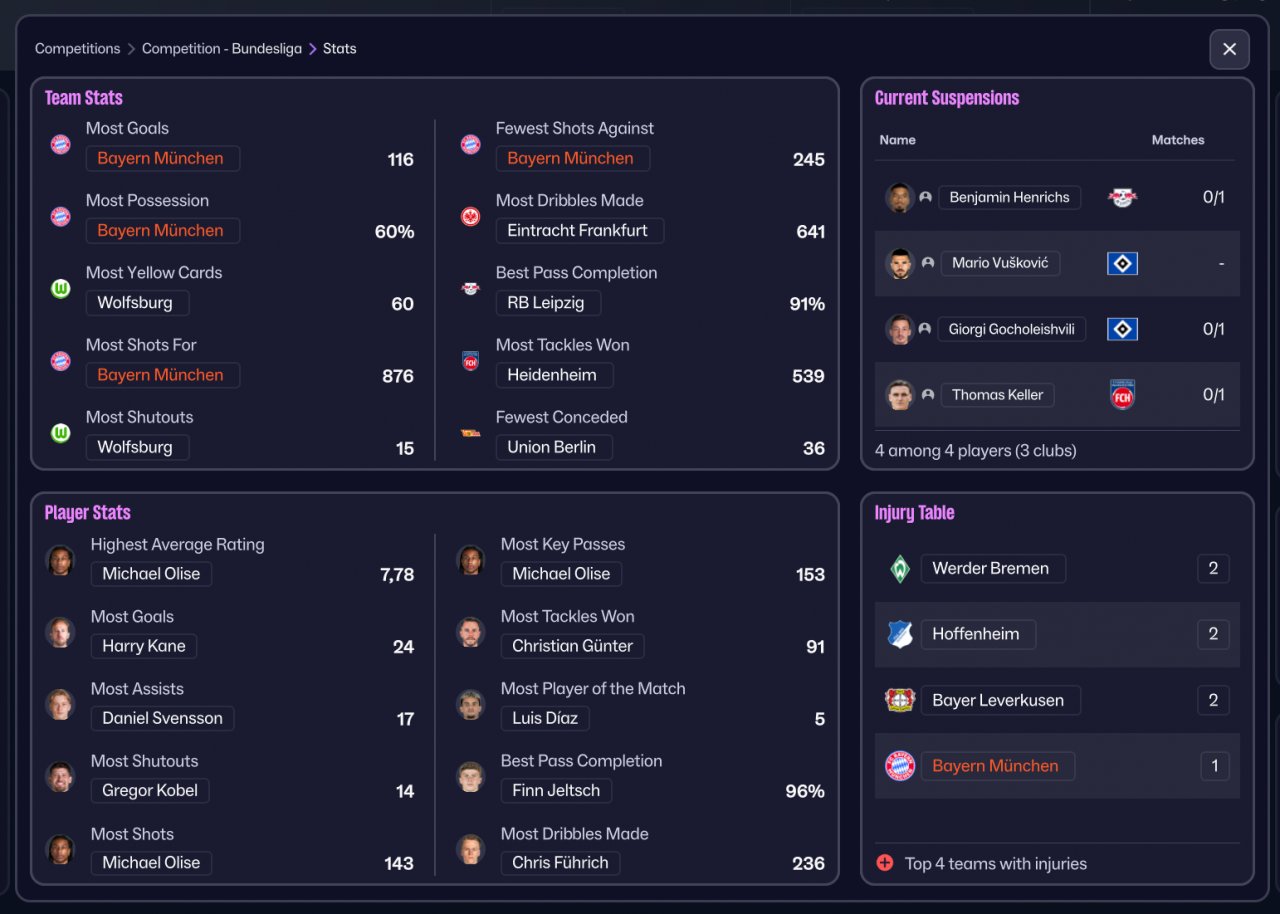Viewport: 1280px width, 914px height.
Task: Click Wolfsburg crest beside Most Yellow Cards
Action: [61, 289]
